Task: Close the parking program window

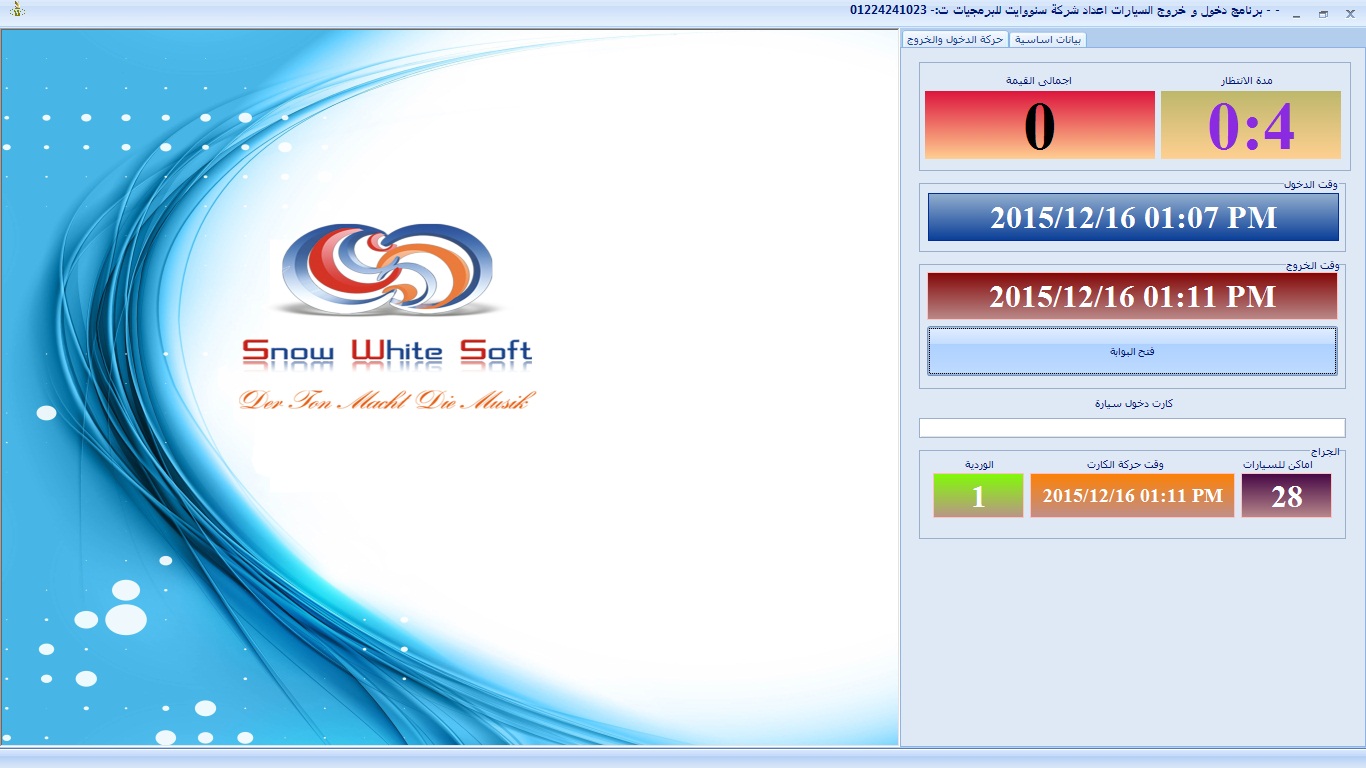Action: [1349, 14]
